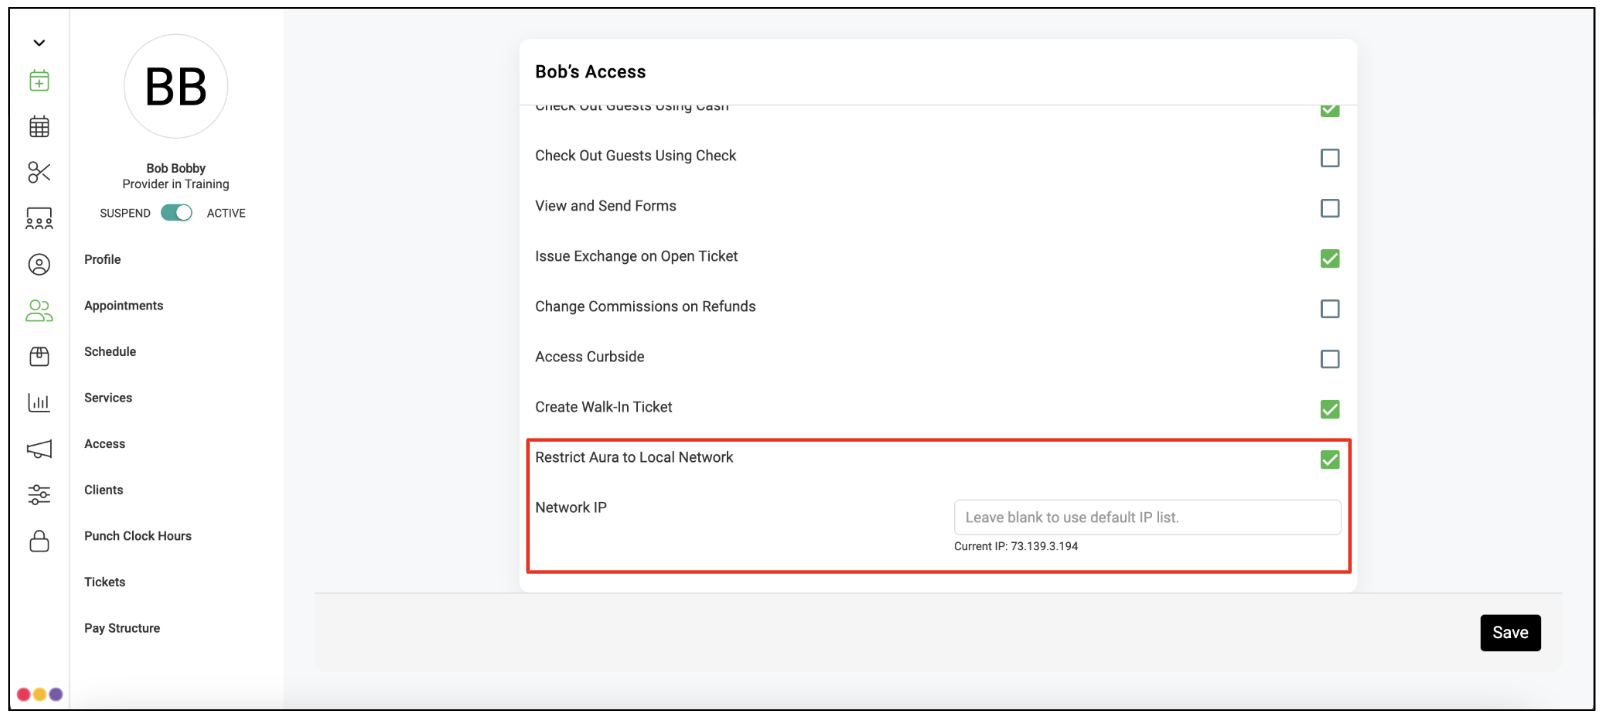
Task: Open the product box inventory icon
Action: point(39,356)
